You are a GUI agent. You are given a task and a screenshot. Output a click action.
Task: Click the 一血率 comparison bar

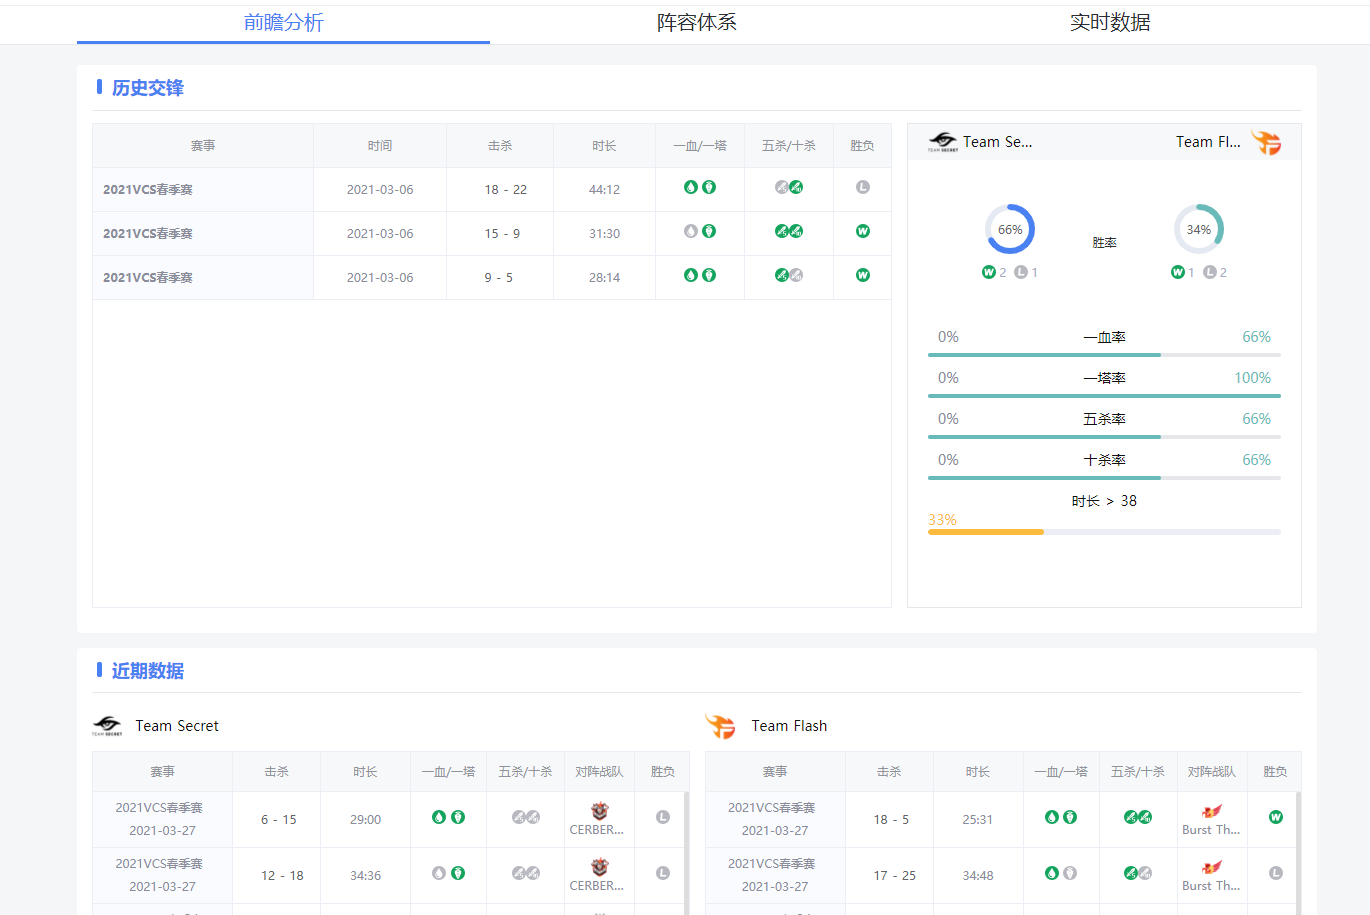tap(1104, 354)
